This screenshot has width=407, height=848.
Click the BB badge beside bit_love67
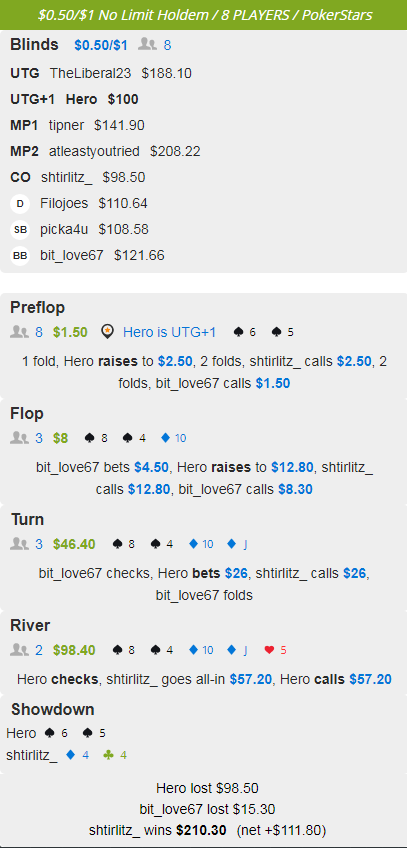pos(20,256)
